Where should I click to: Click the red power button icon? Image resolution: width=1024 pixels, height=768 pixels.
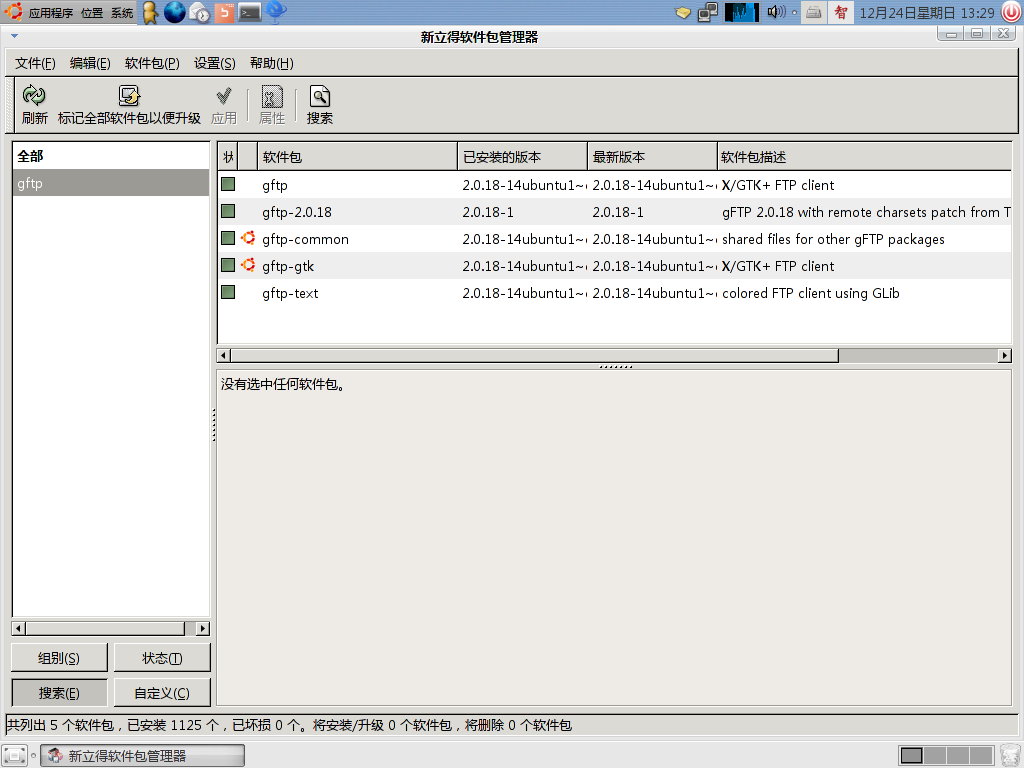[x=1011, y=12]
